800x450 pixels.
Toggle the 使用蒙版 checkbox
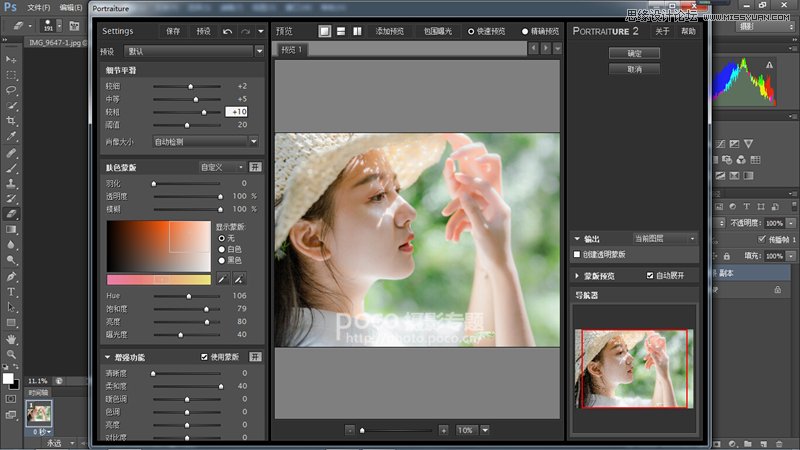click(x=205, y=356)
